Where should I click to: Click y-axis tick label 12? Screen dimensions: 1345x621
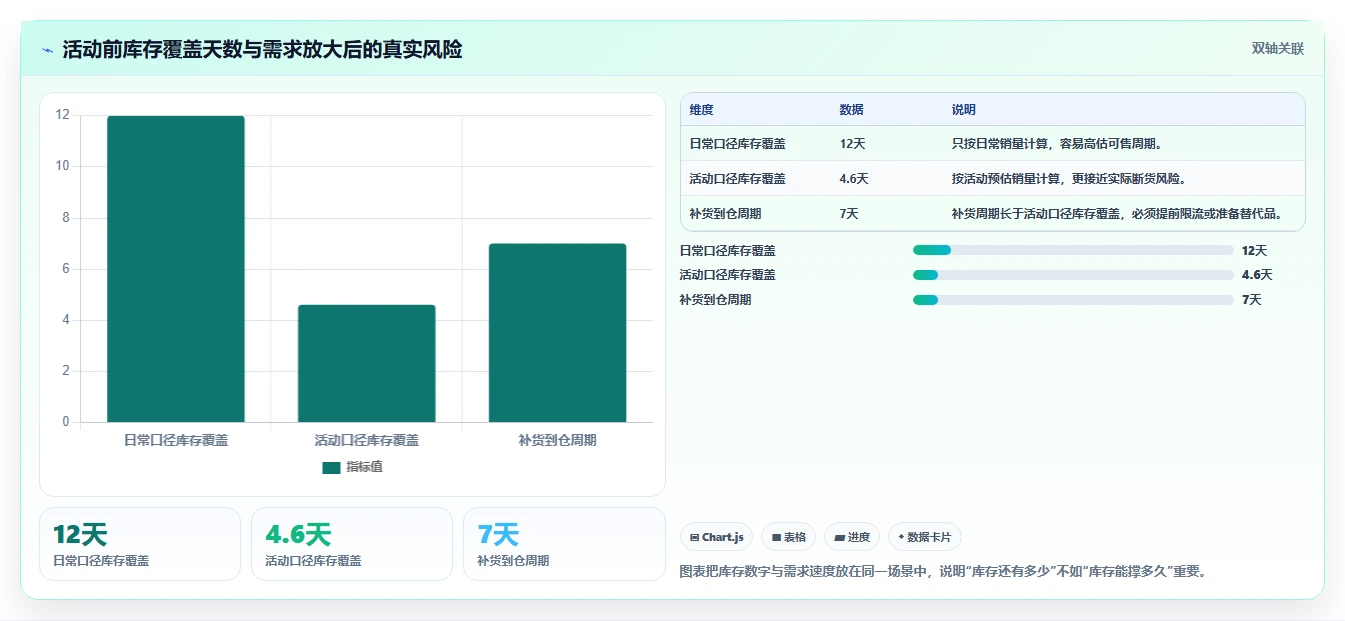click(63, 115)
